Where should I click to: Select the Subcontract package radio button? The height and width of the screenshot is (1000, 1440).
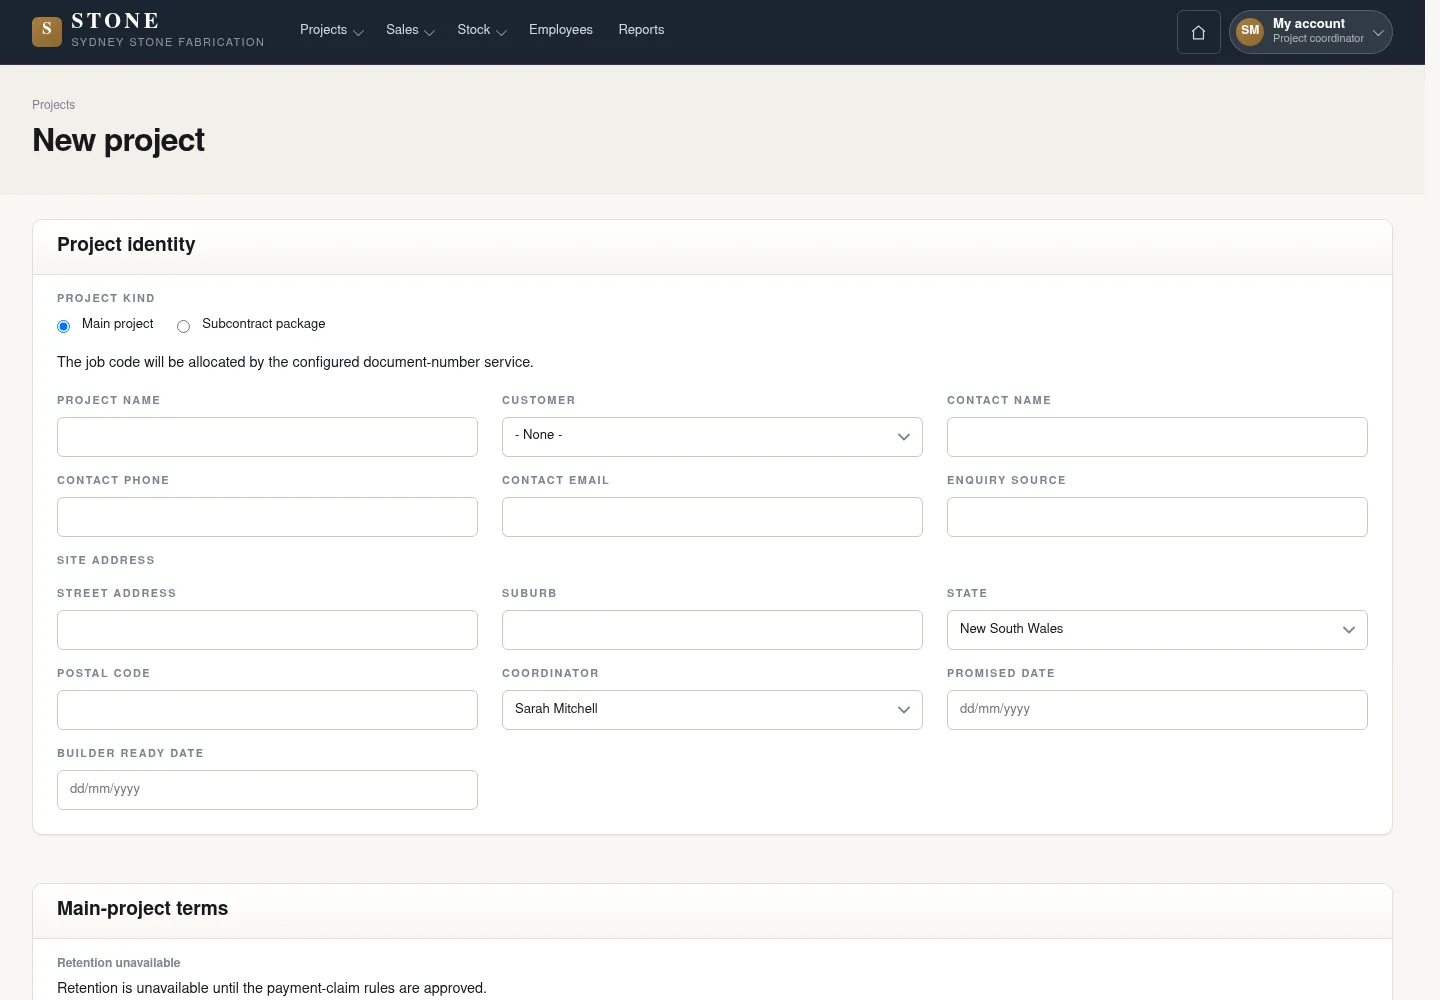pos(183,326)
